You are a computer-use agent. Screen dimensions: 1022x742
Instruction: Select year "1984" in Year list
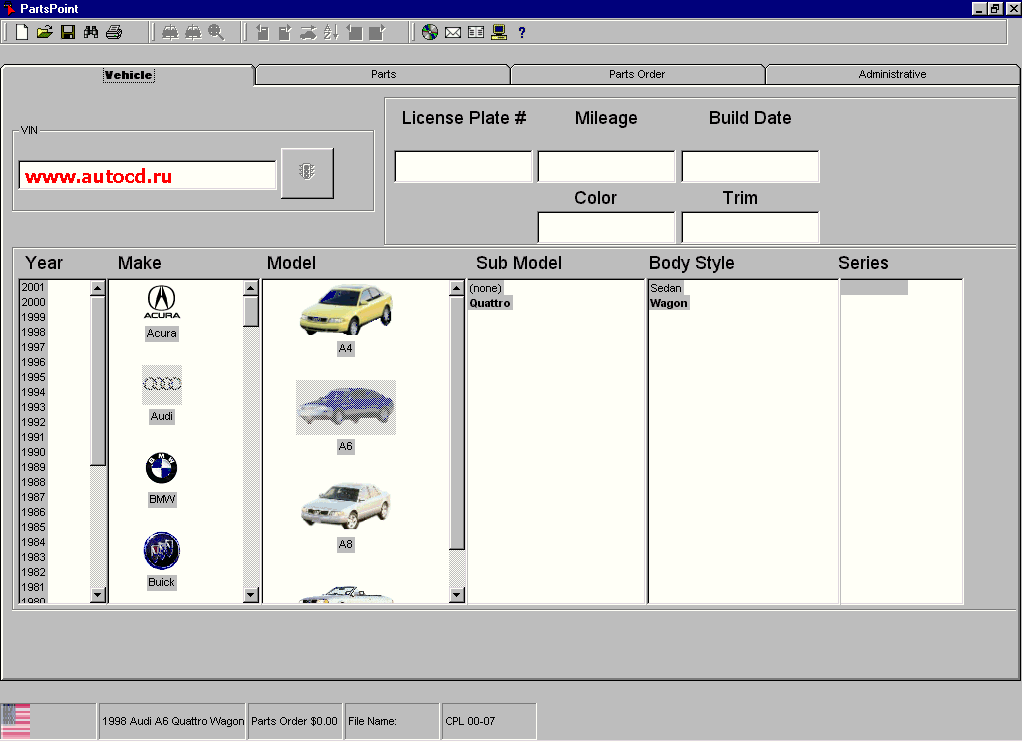pos(33,542)
